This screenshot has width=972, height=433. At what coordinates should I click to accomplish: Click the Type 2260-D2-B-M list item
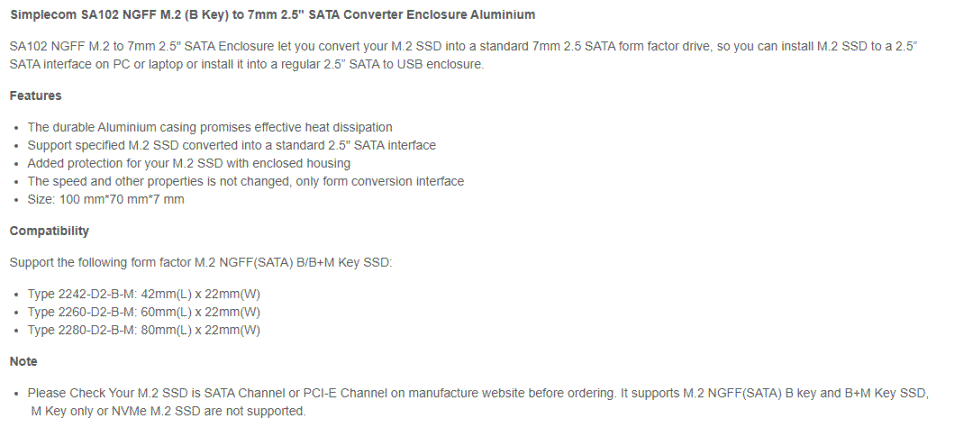click(x=144, y=312)
